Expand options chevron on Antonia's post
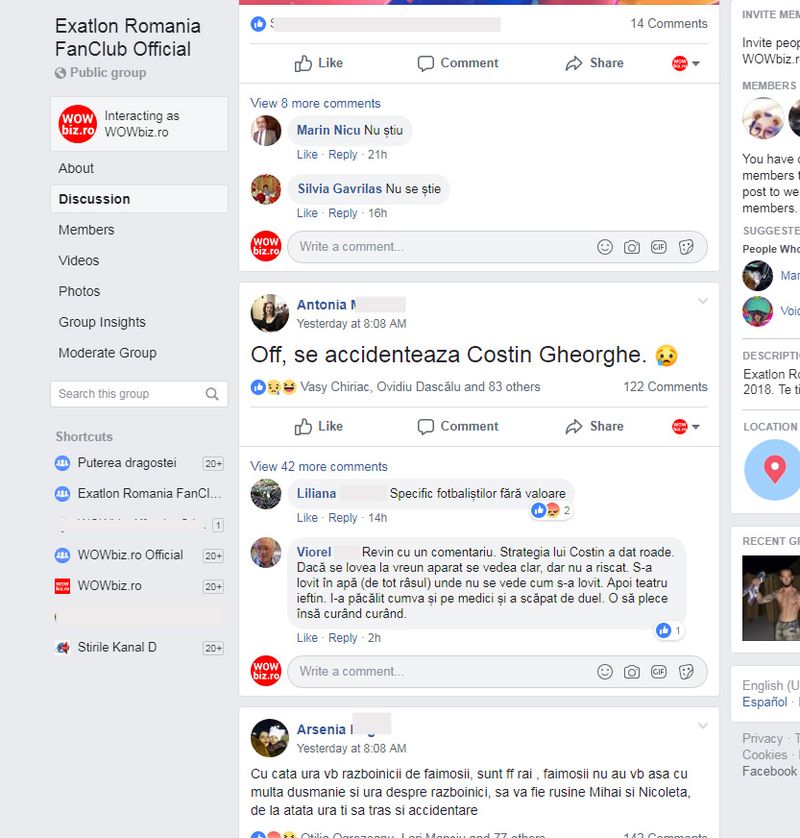800x838 pixels. [703, 301]
